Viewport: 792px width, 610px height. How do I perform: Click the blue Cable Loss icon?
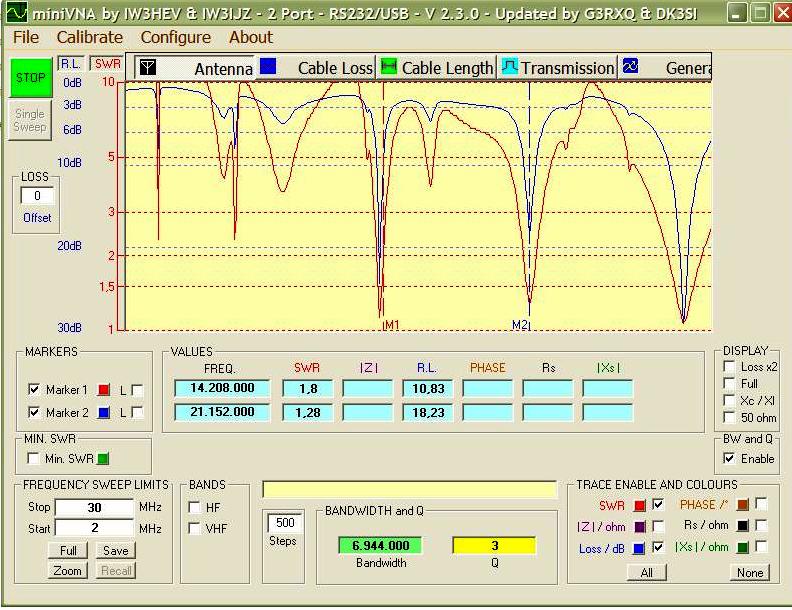(x=268, y=67)
